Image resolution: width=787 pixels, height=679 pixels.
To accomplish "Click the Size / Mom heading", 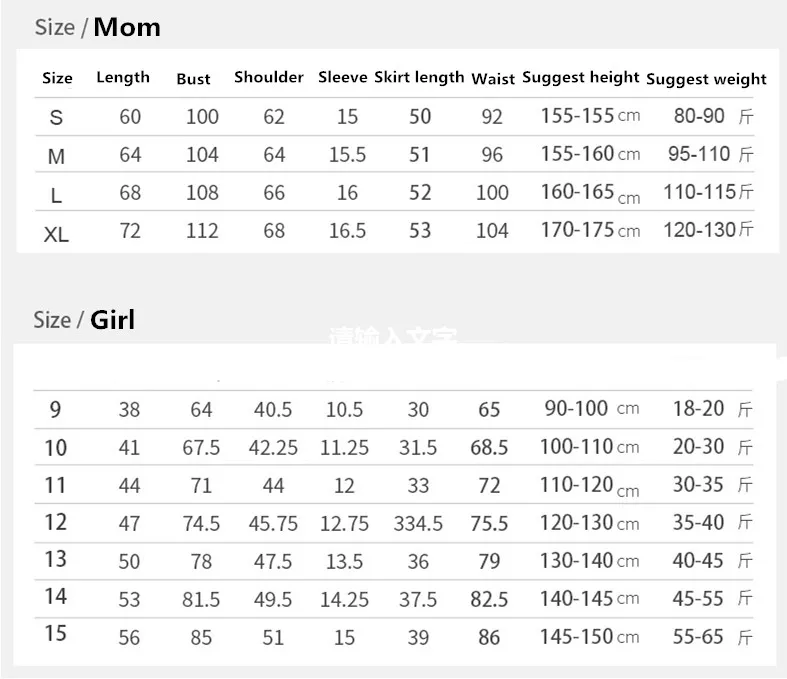I will [x=98, y=27].
